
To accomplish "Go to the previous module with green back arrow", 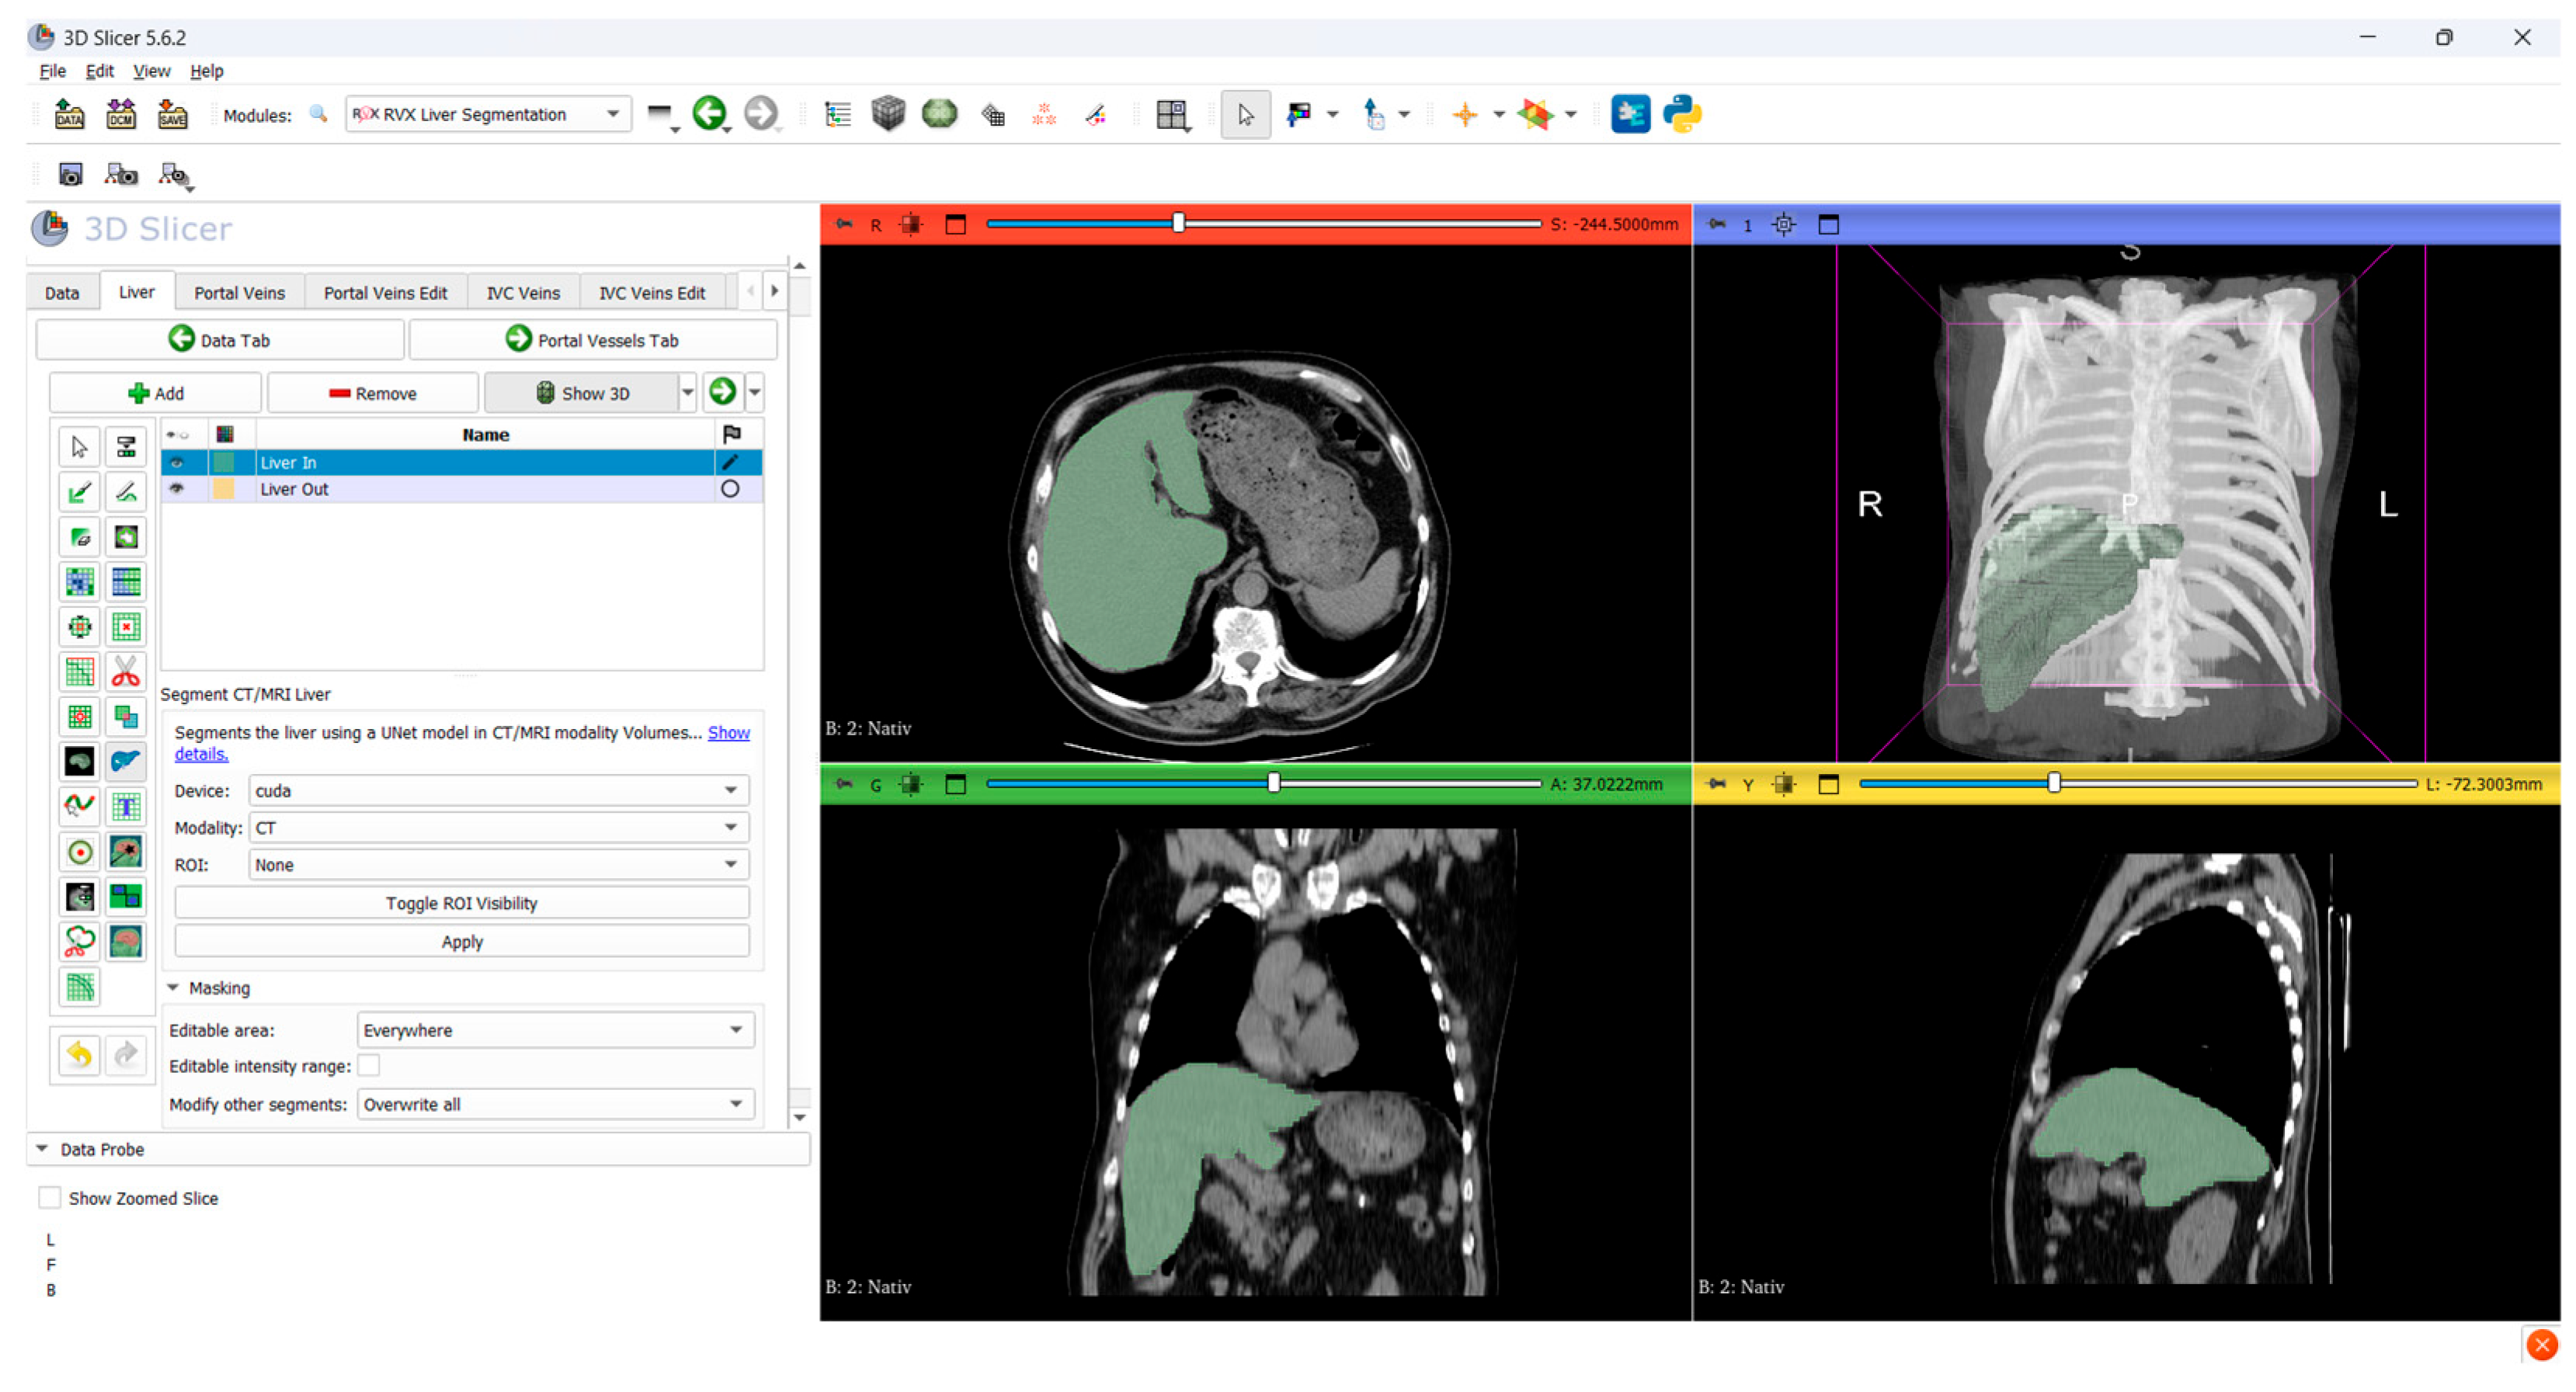I will click(709, 113).
